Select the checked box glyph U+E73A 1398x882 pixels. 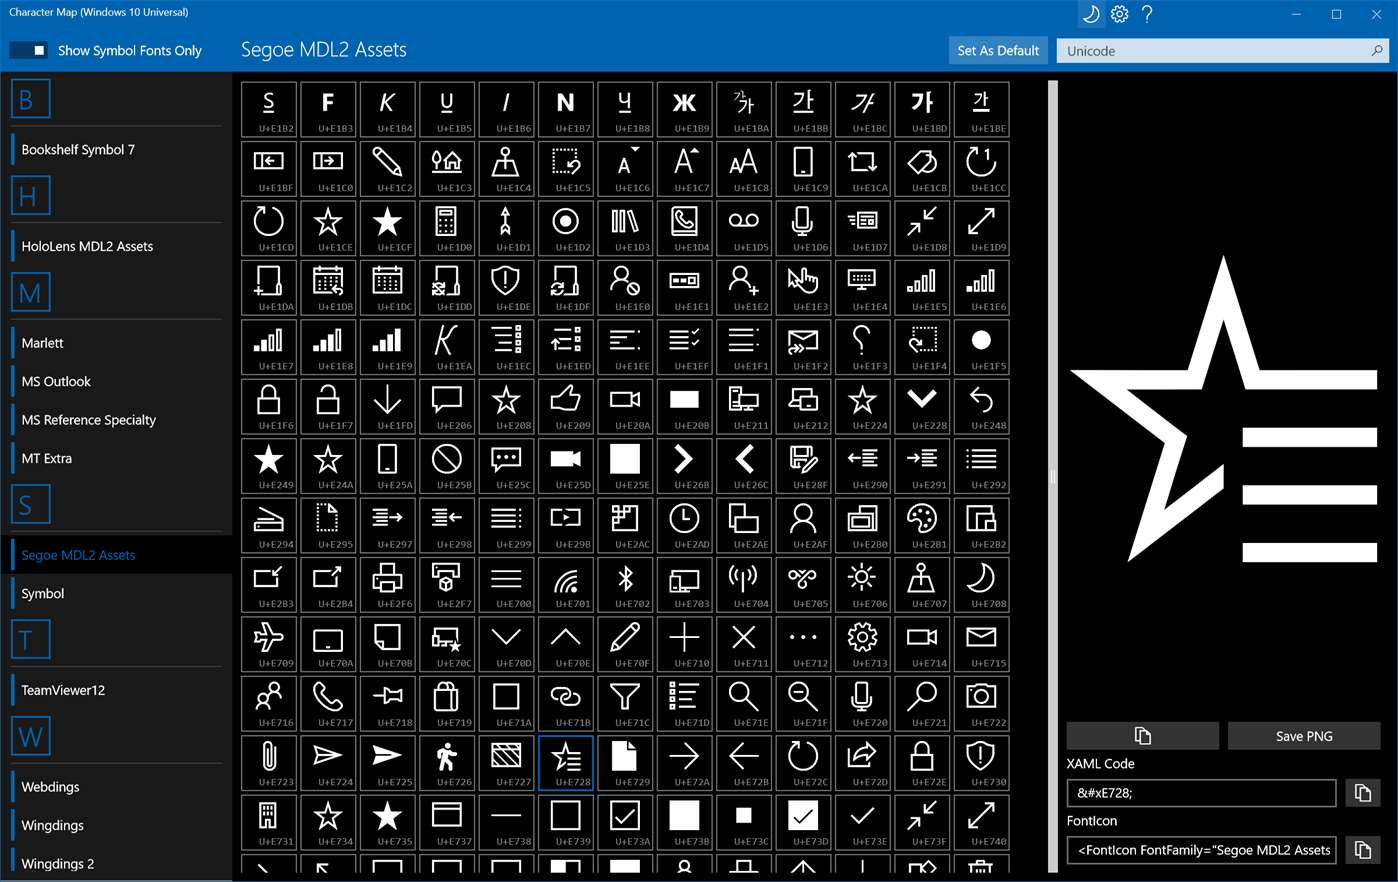coord(625,823)
